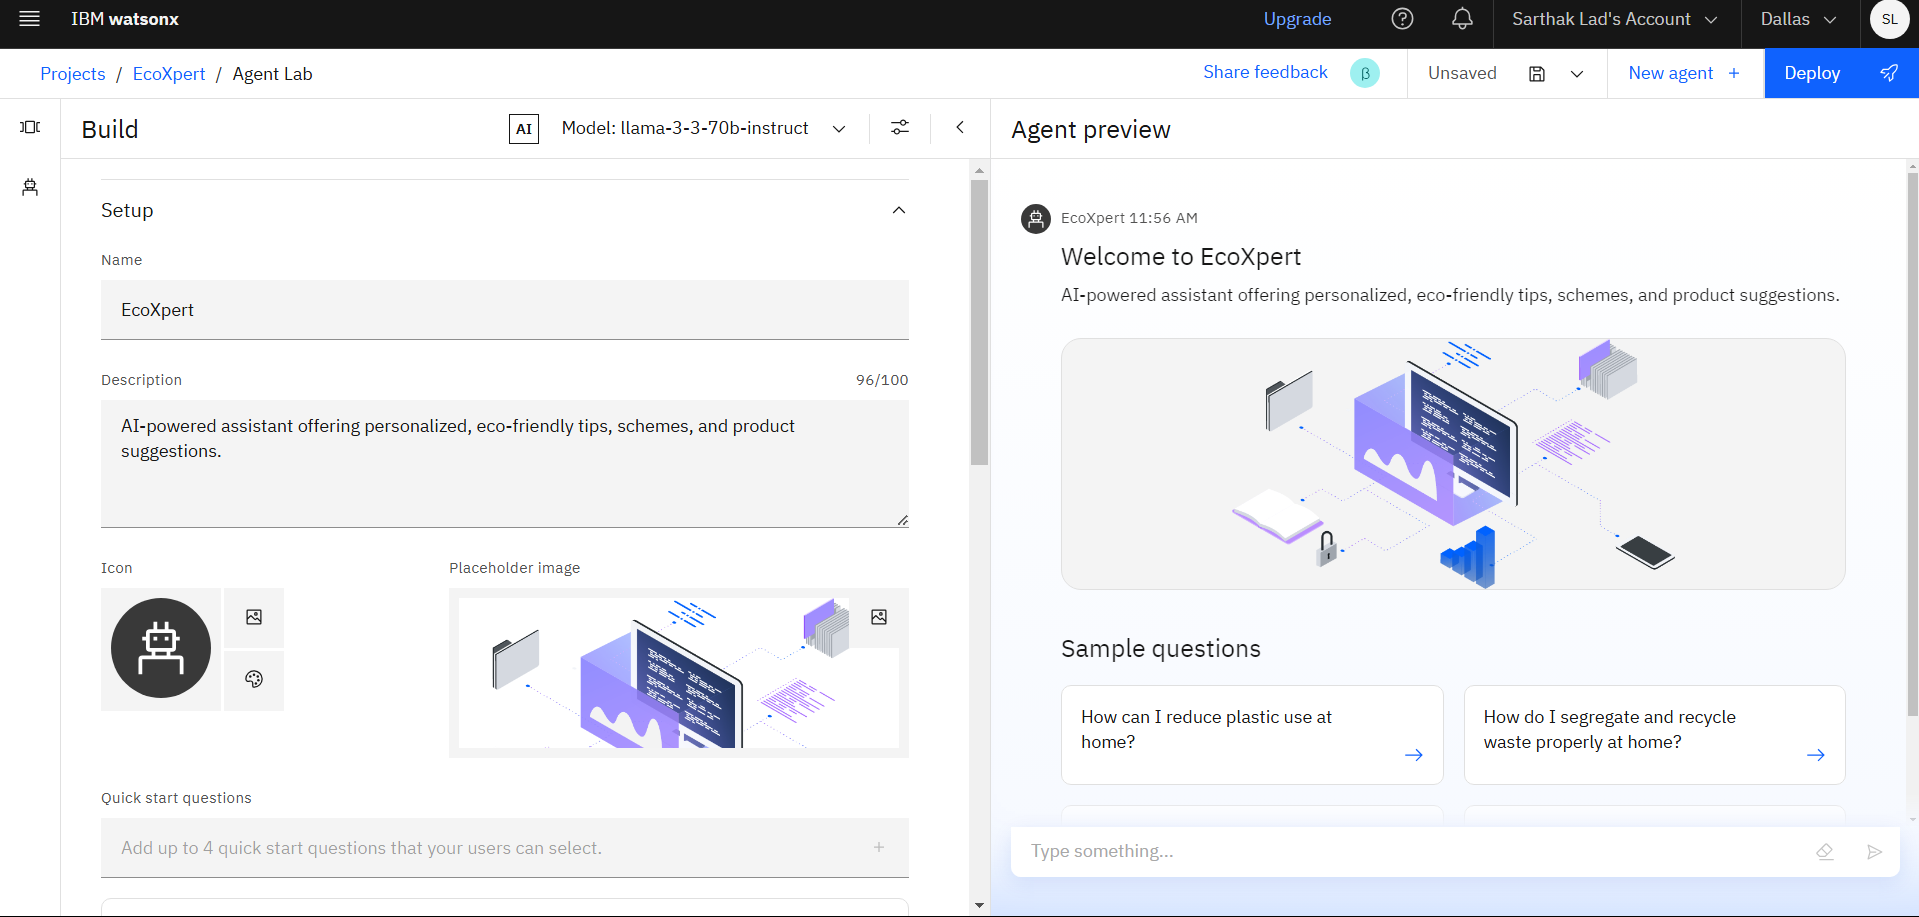1919x917 pixels.
Task: Click the IBM watsonx logo text
Action: (x=125, y=19)
